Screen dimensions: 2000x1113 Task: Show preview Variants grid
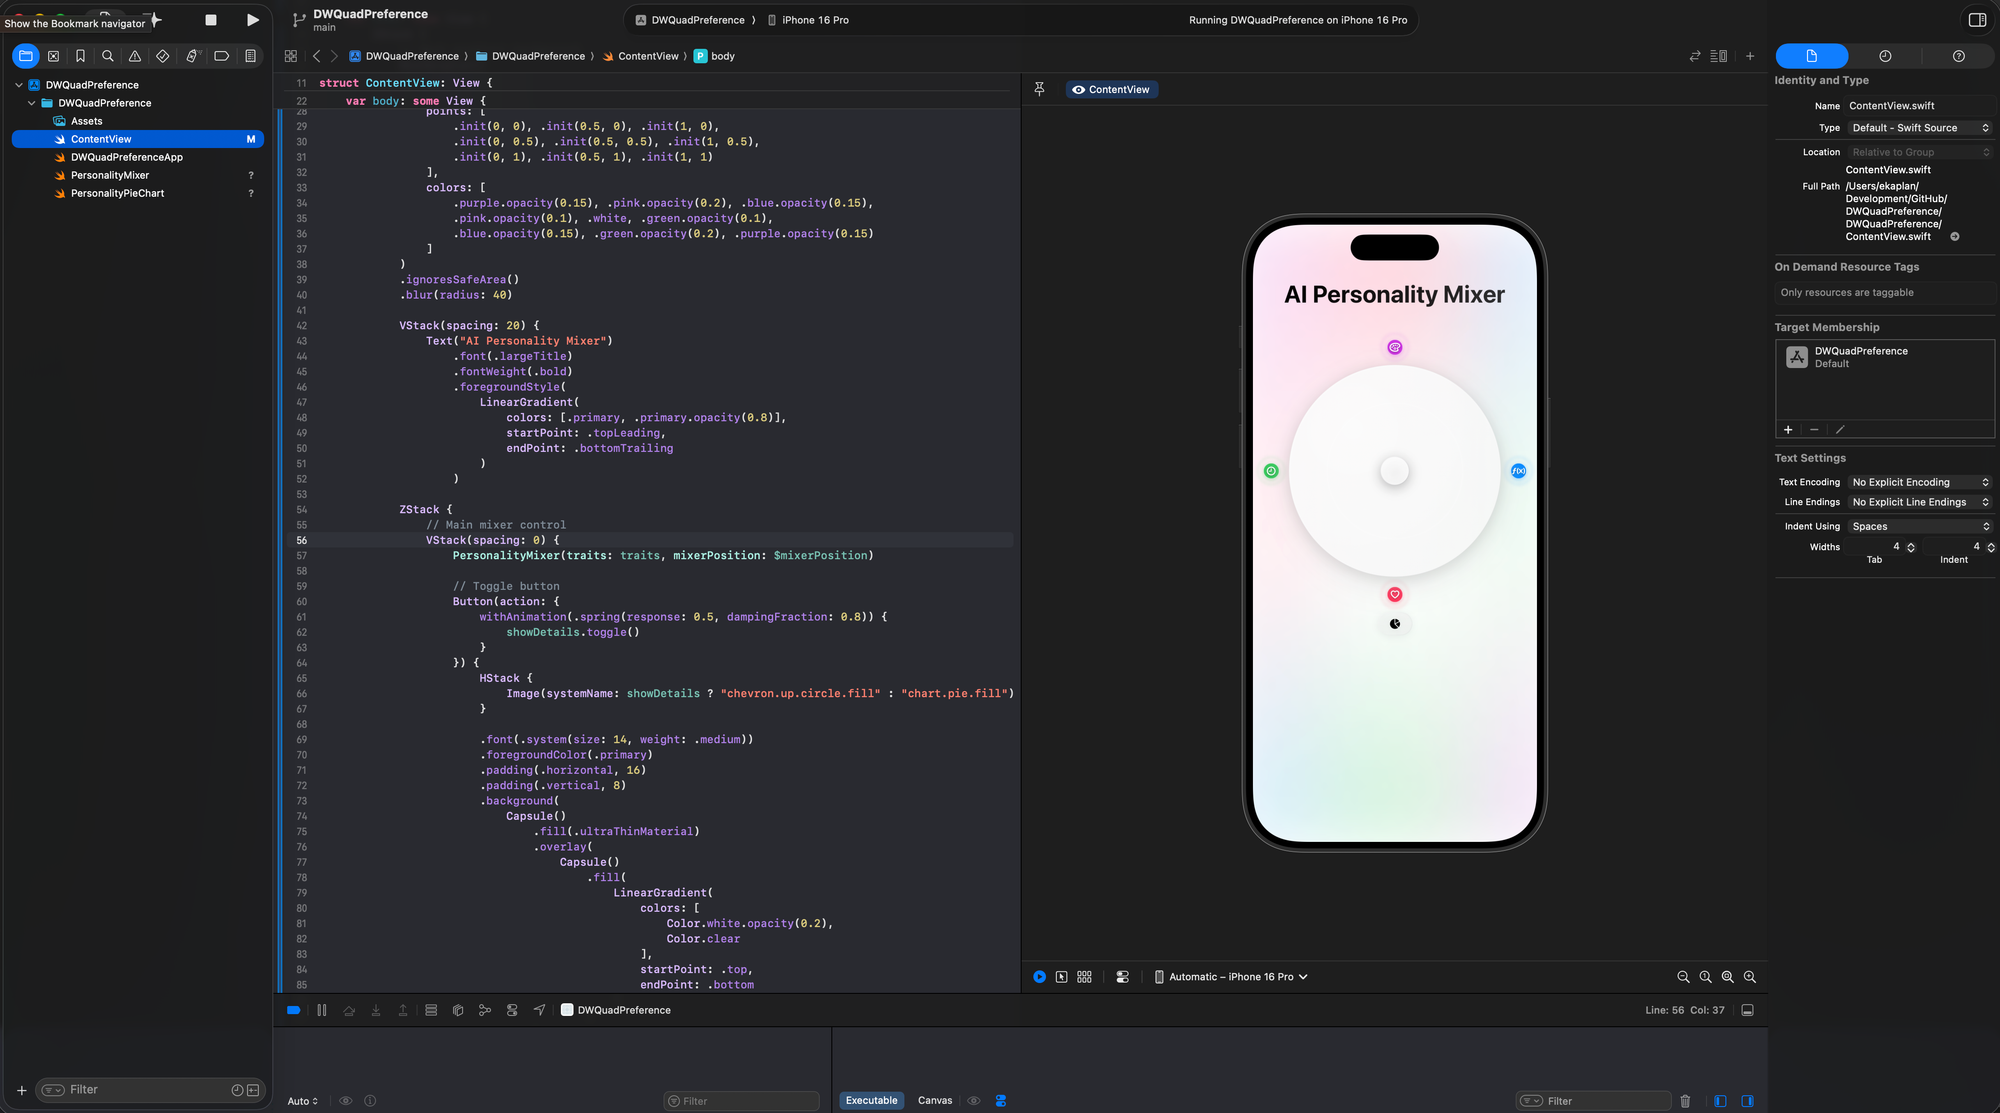(1085, 977)
